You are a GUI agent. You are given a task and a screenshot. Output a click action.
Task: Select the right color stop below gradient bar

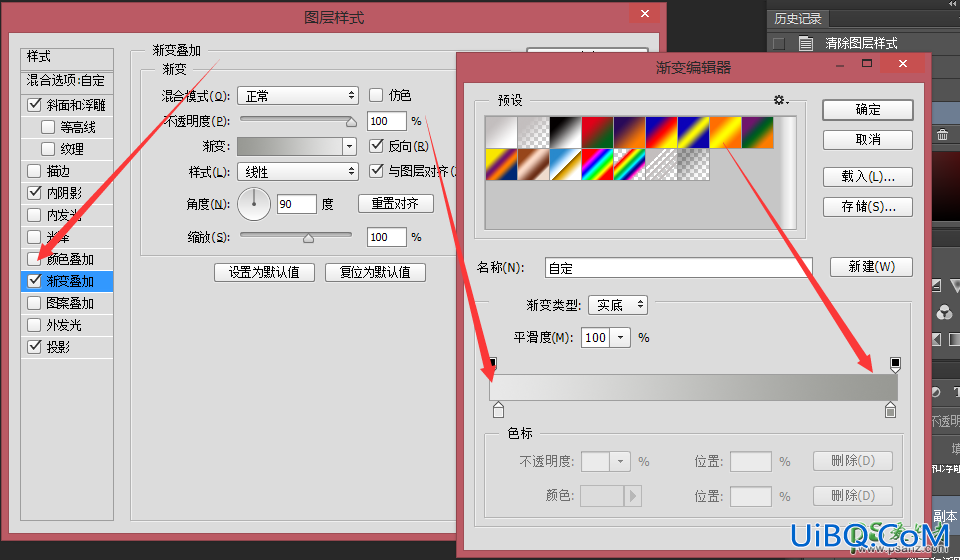(890, 409)
